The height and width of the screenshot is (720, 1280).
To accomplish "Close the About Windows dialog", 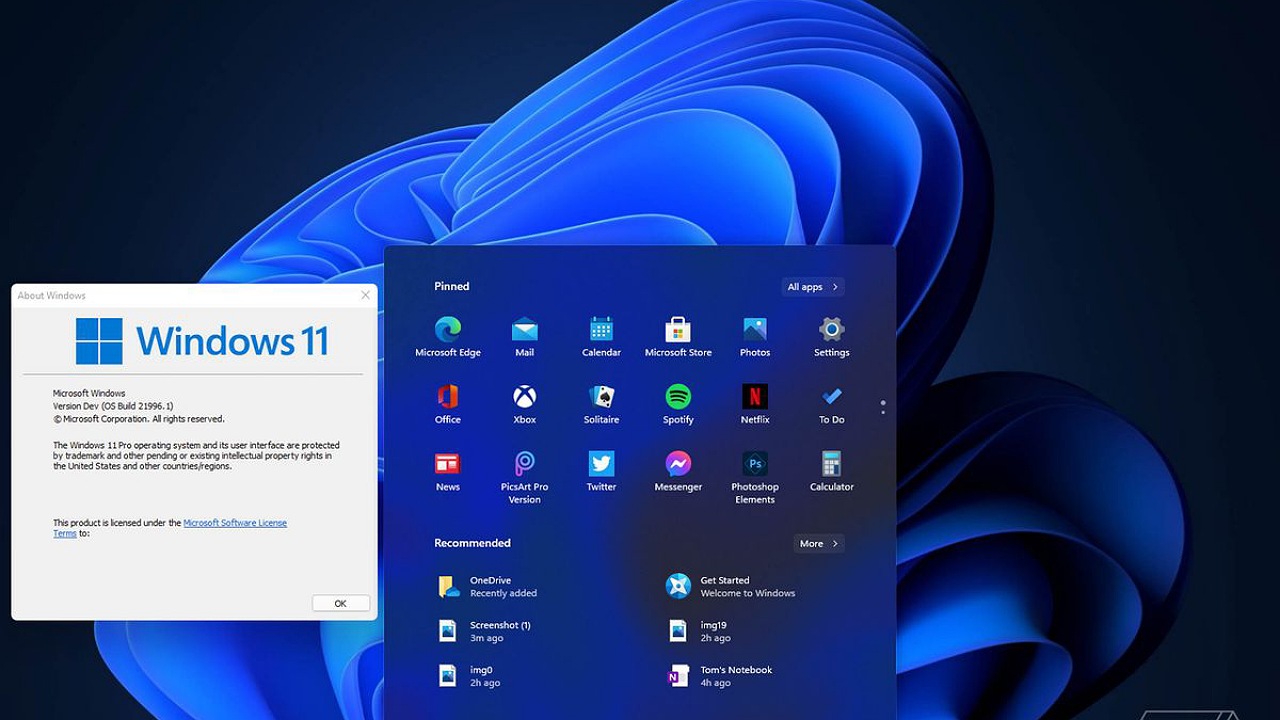I will [365, 295].
